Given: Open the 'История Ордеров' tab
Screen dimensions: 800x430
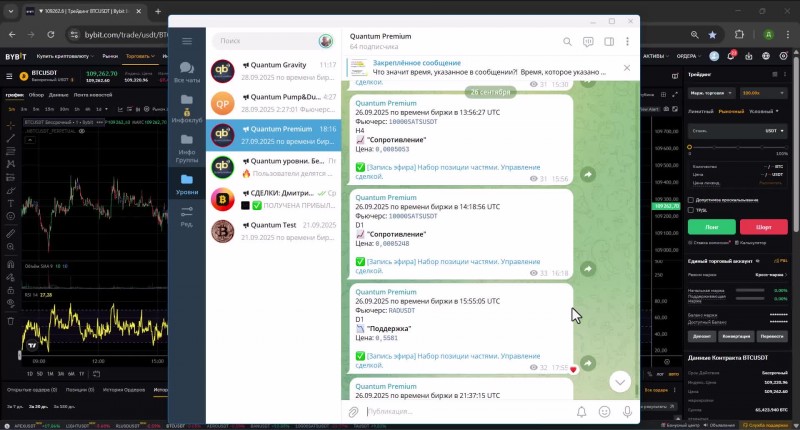Looking at the screenshot, I should coord(124,390).
